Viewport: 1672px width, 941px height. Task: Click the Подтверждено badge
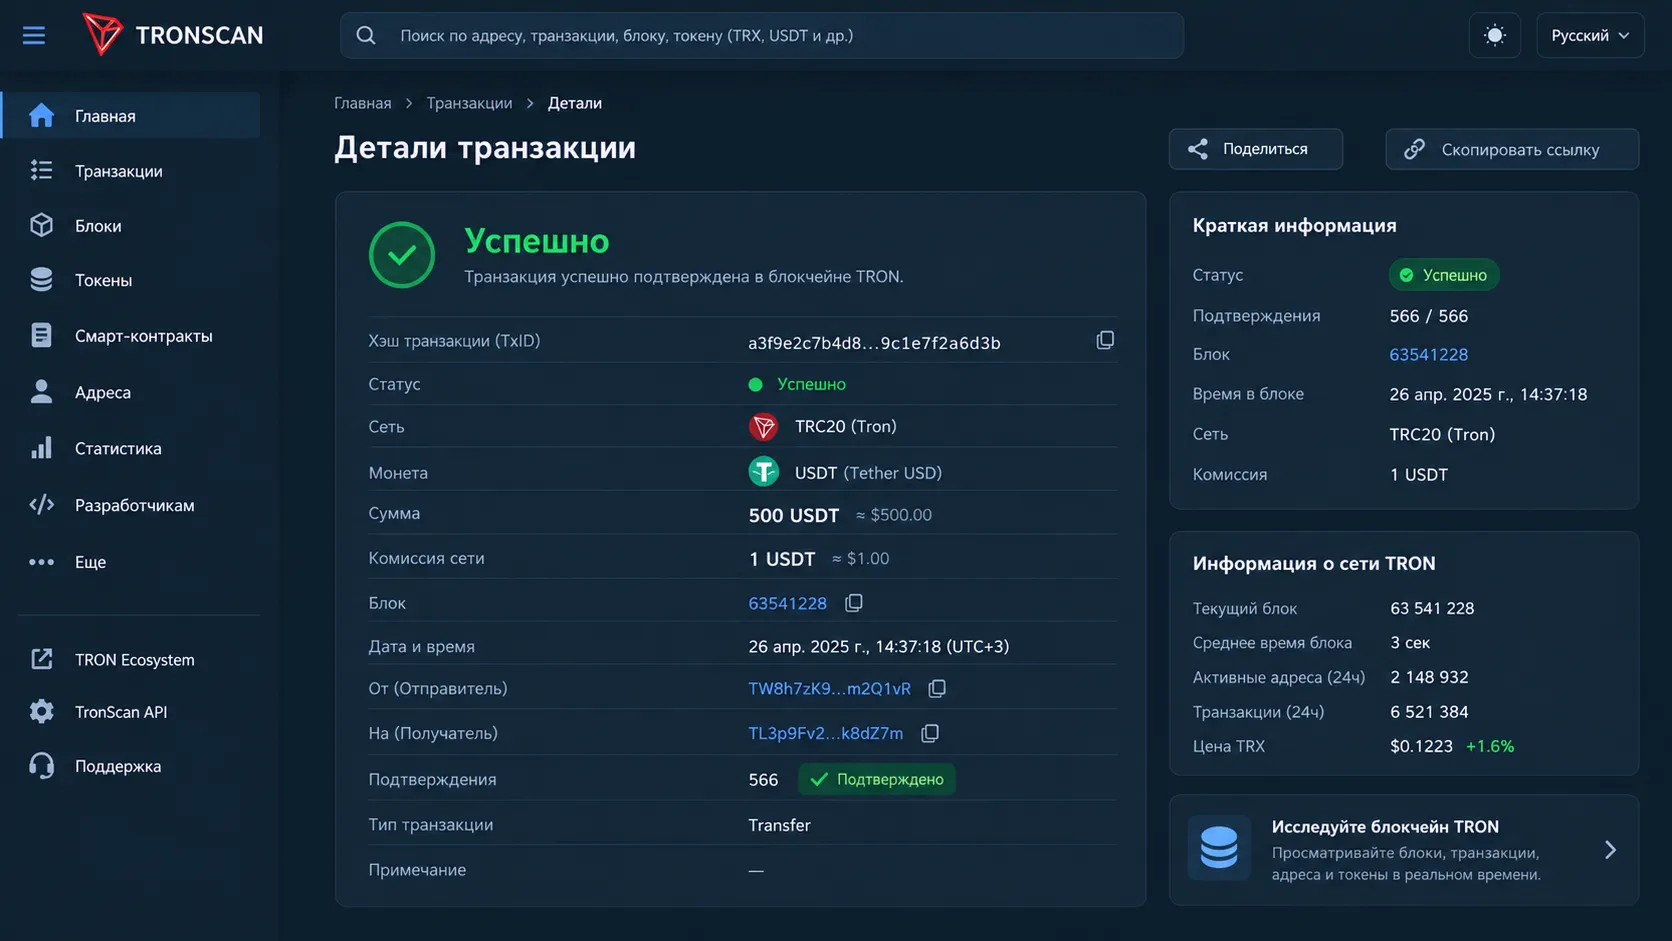[x=877, y=779]
